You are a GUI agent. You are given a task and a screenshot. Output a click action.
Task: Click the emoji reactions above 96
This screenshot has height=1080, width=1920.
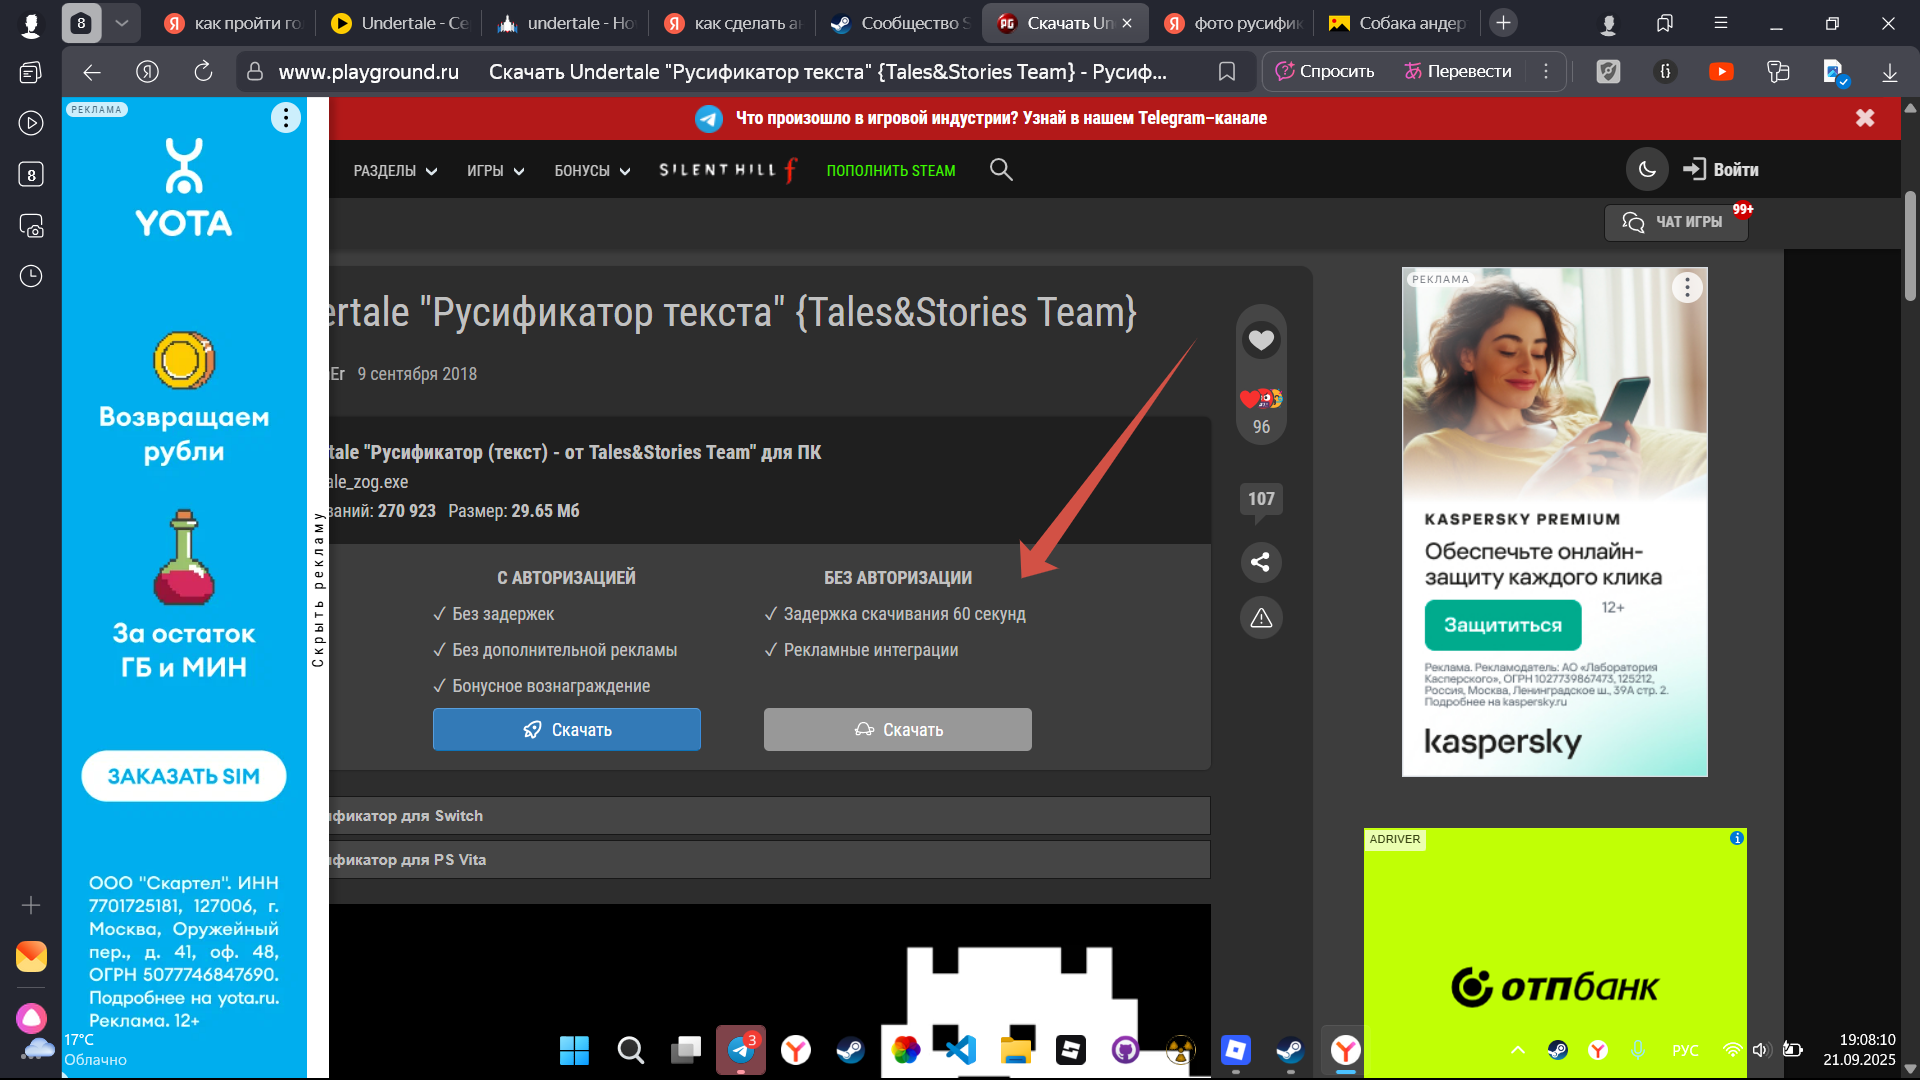(x=1261, y=399)
